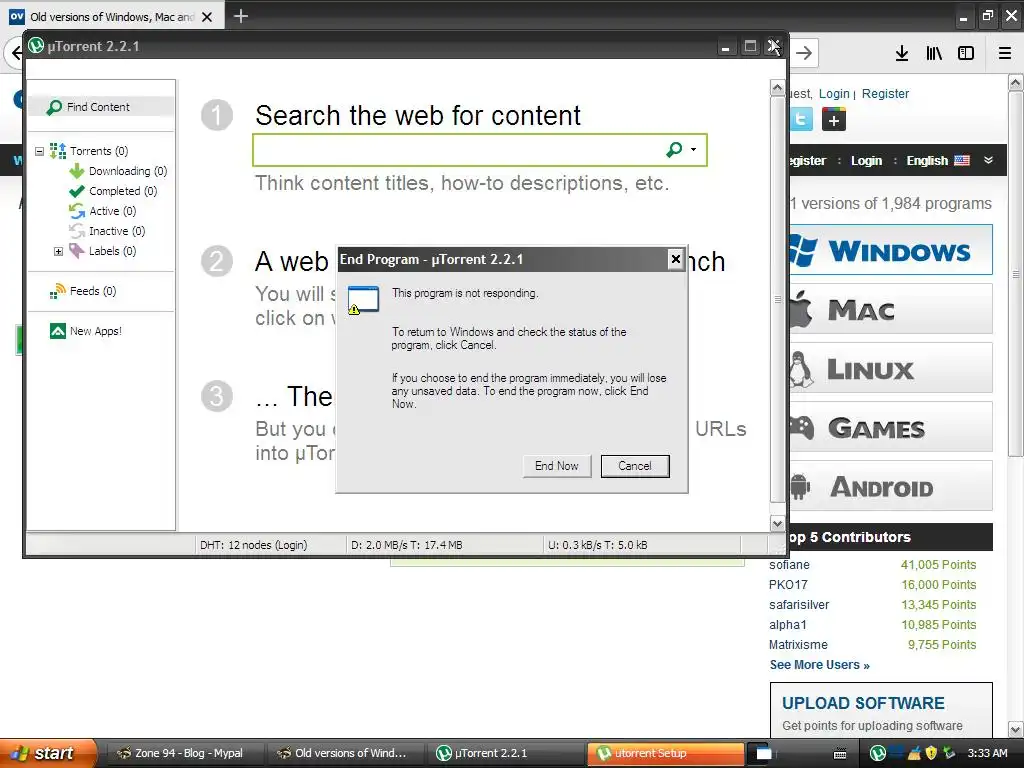Select Downloading (0) category

coord(118,171)
